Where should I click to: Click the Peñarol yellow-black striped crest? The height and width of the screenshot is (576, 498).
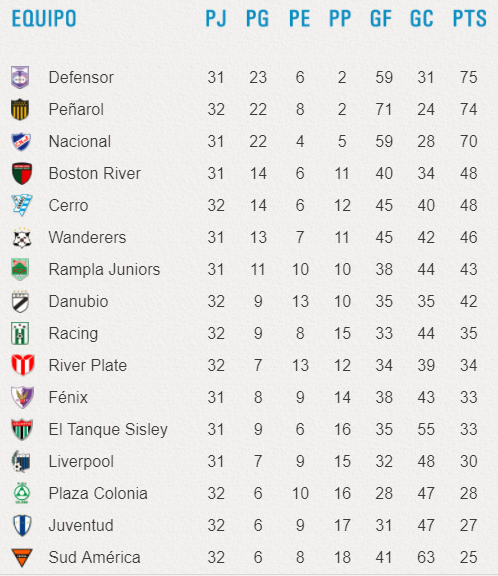20,109
